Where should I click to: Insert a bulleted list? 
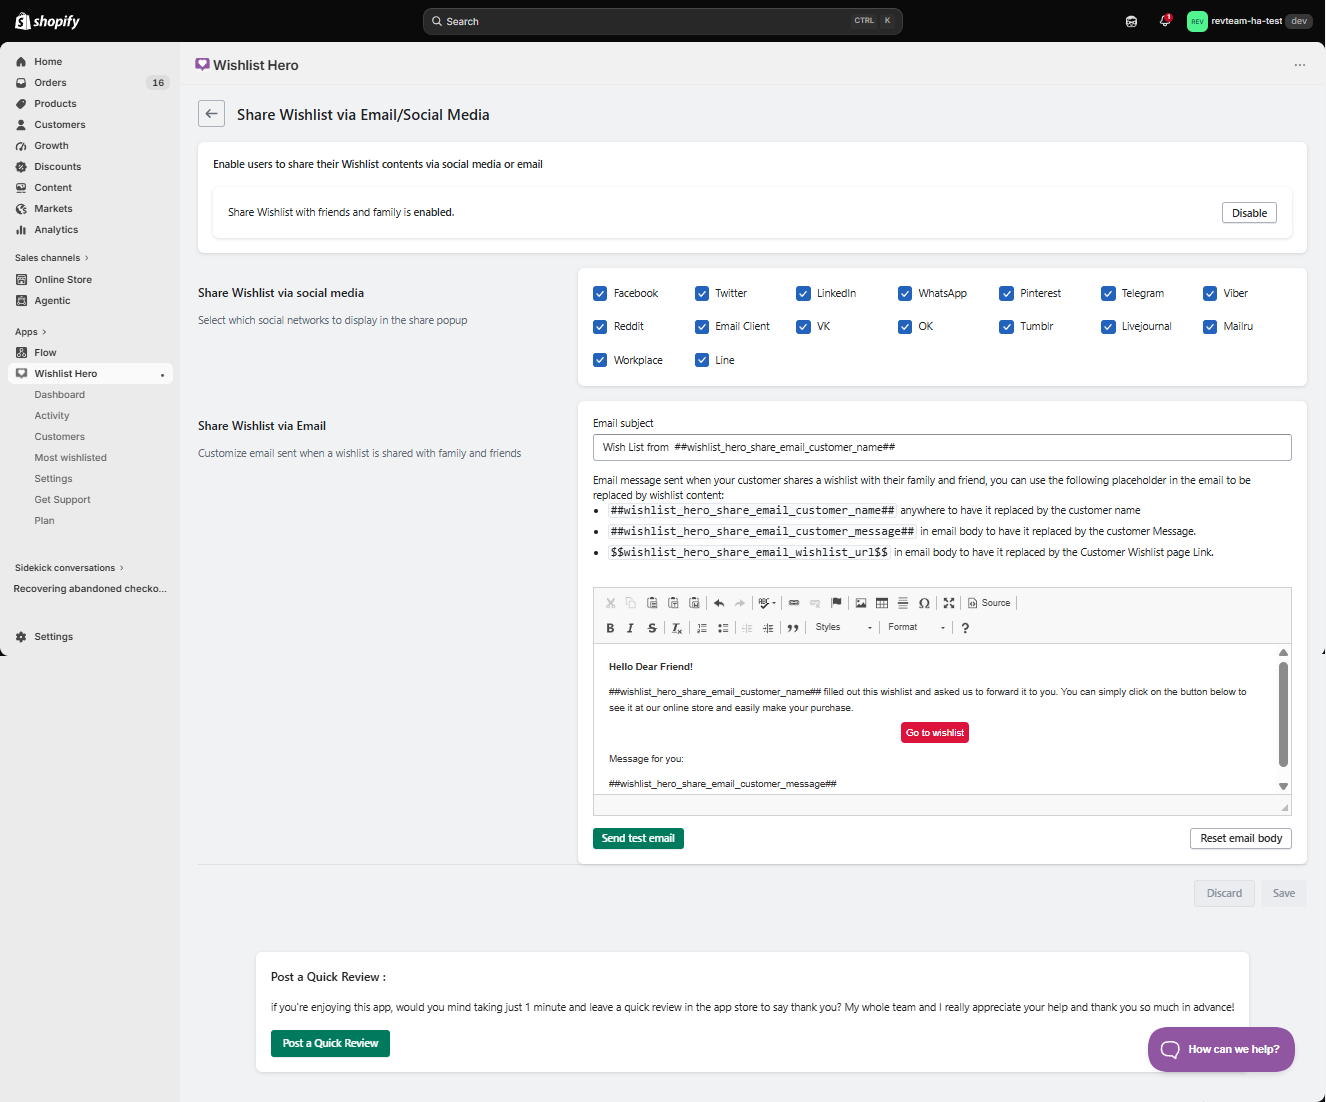click(x=723, y=628)
